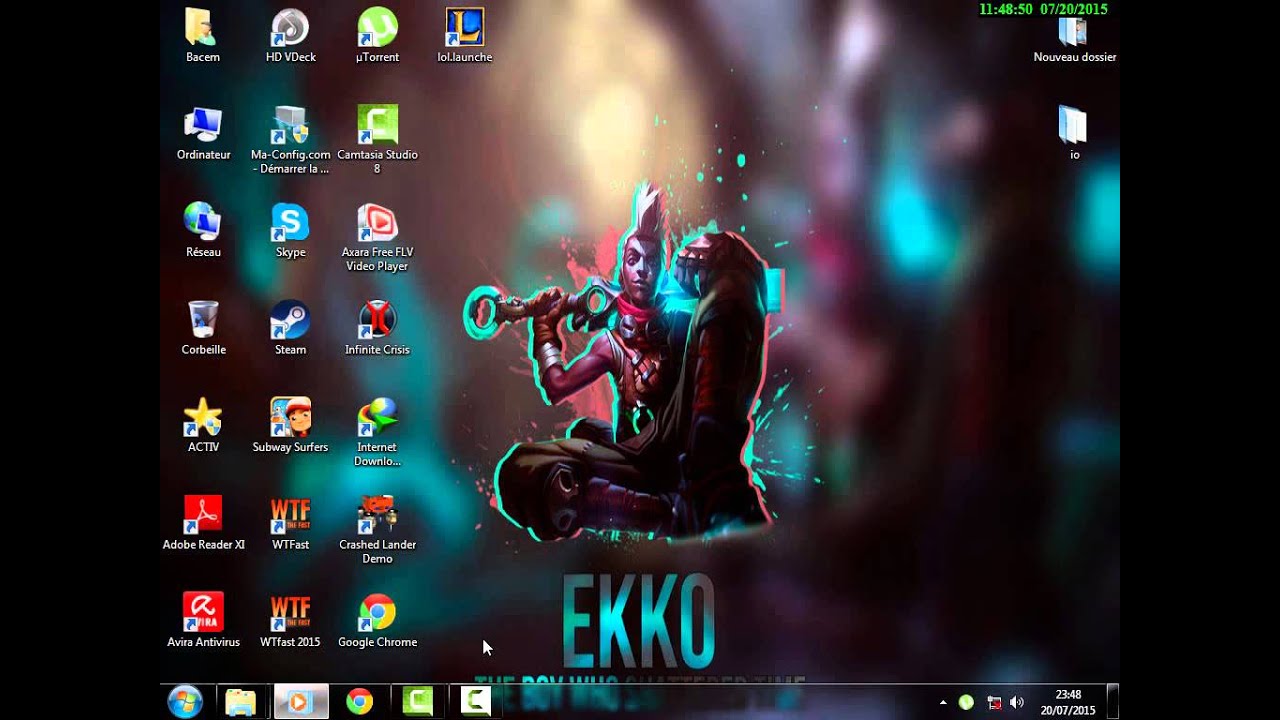This screenshot has width=1280, height=720.
Task: Open the µTorrent shortcut
Action: [377, 36]
